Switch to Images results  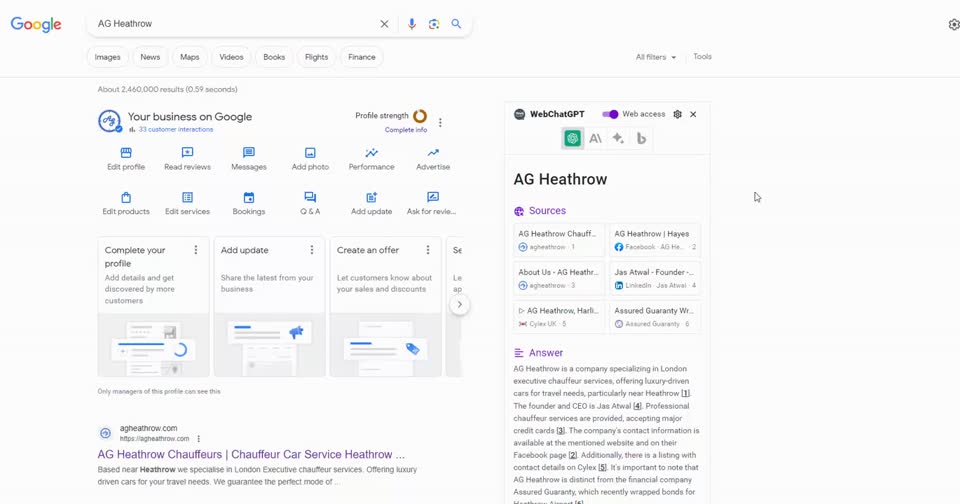[x=108, y=57]
